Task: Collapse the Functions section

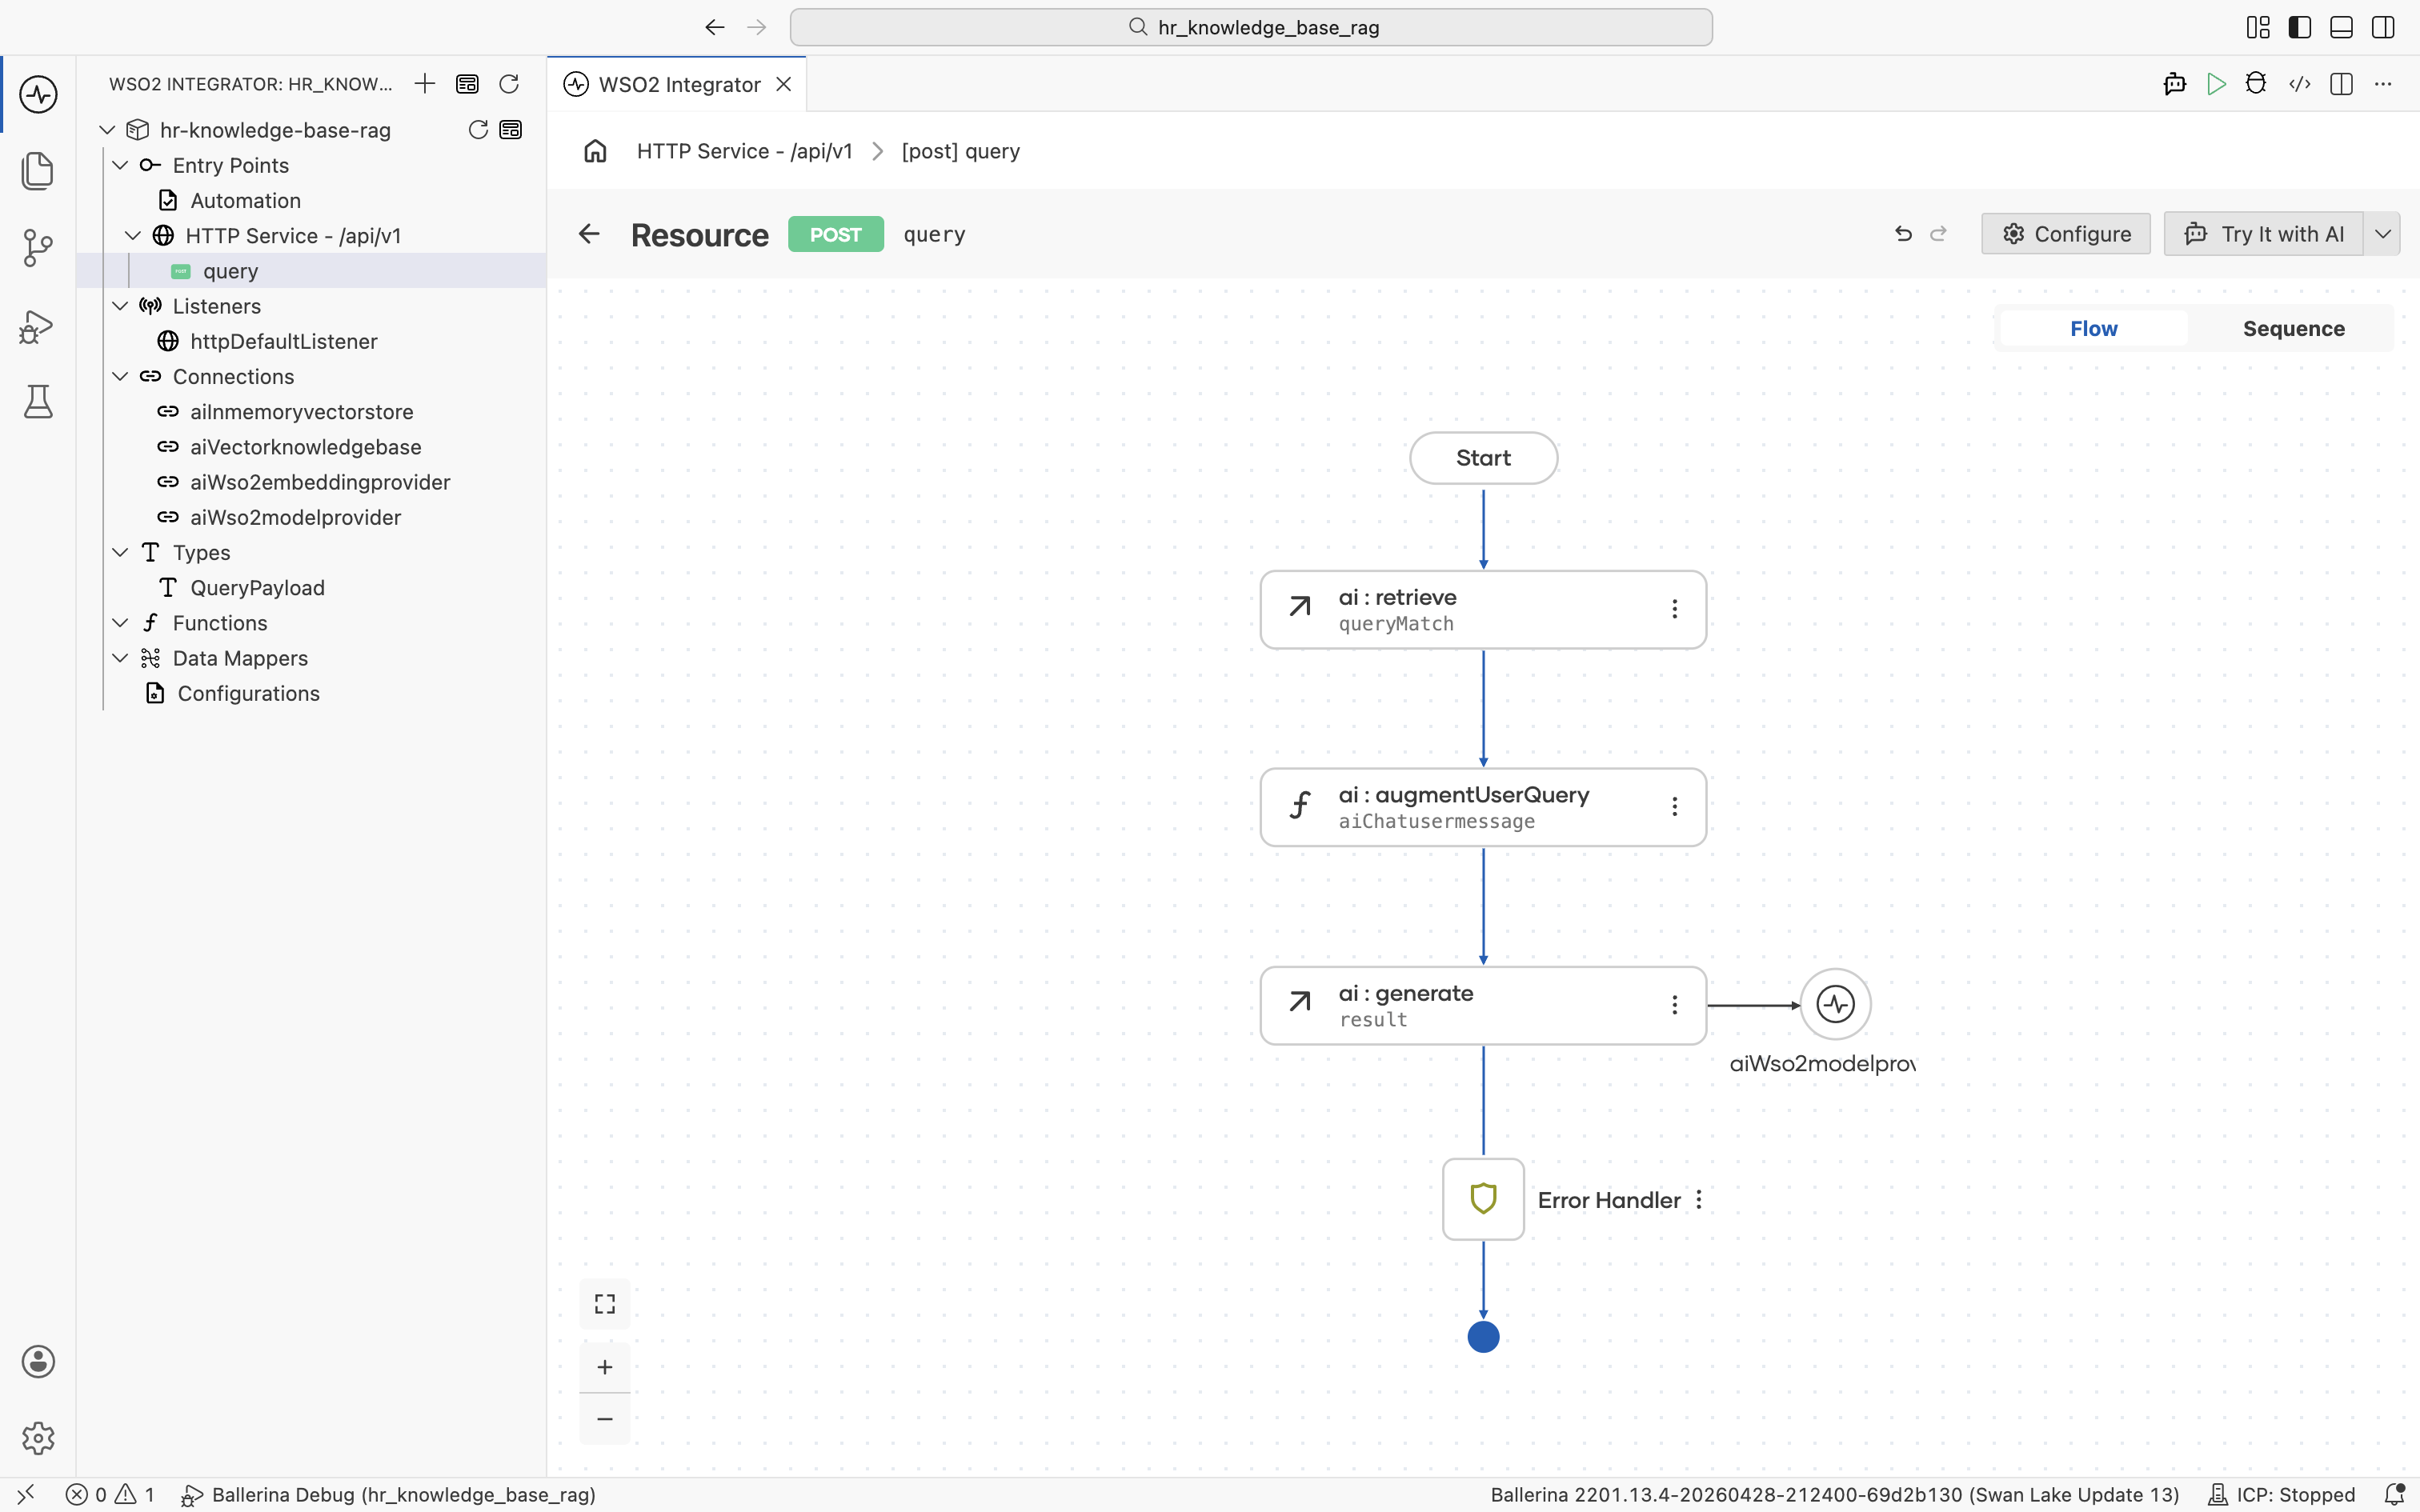Action: click(120, 623)
